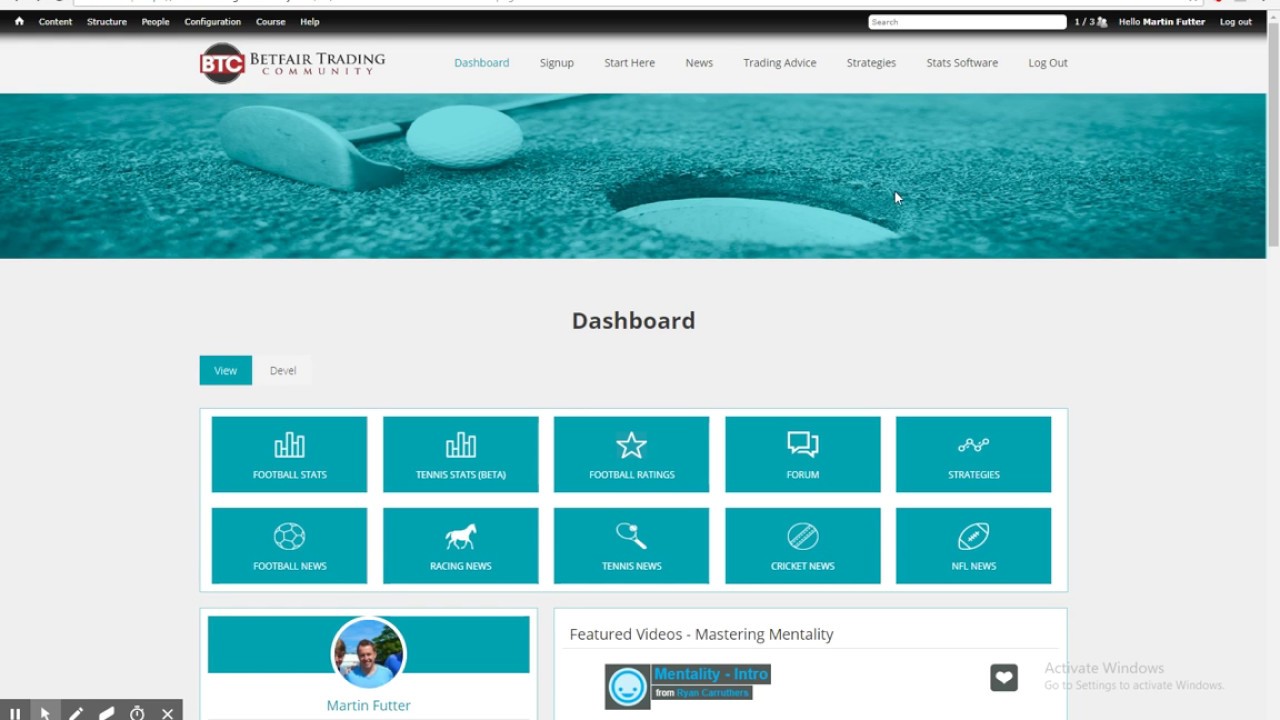The width and height of the screenshot is (1280, 720).
Task: Select the Devel tab
Action: (283, 370)
